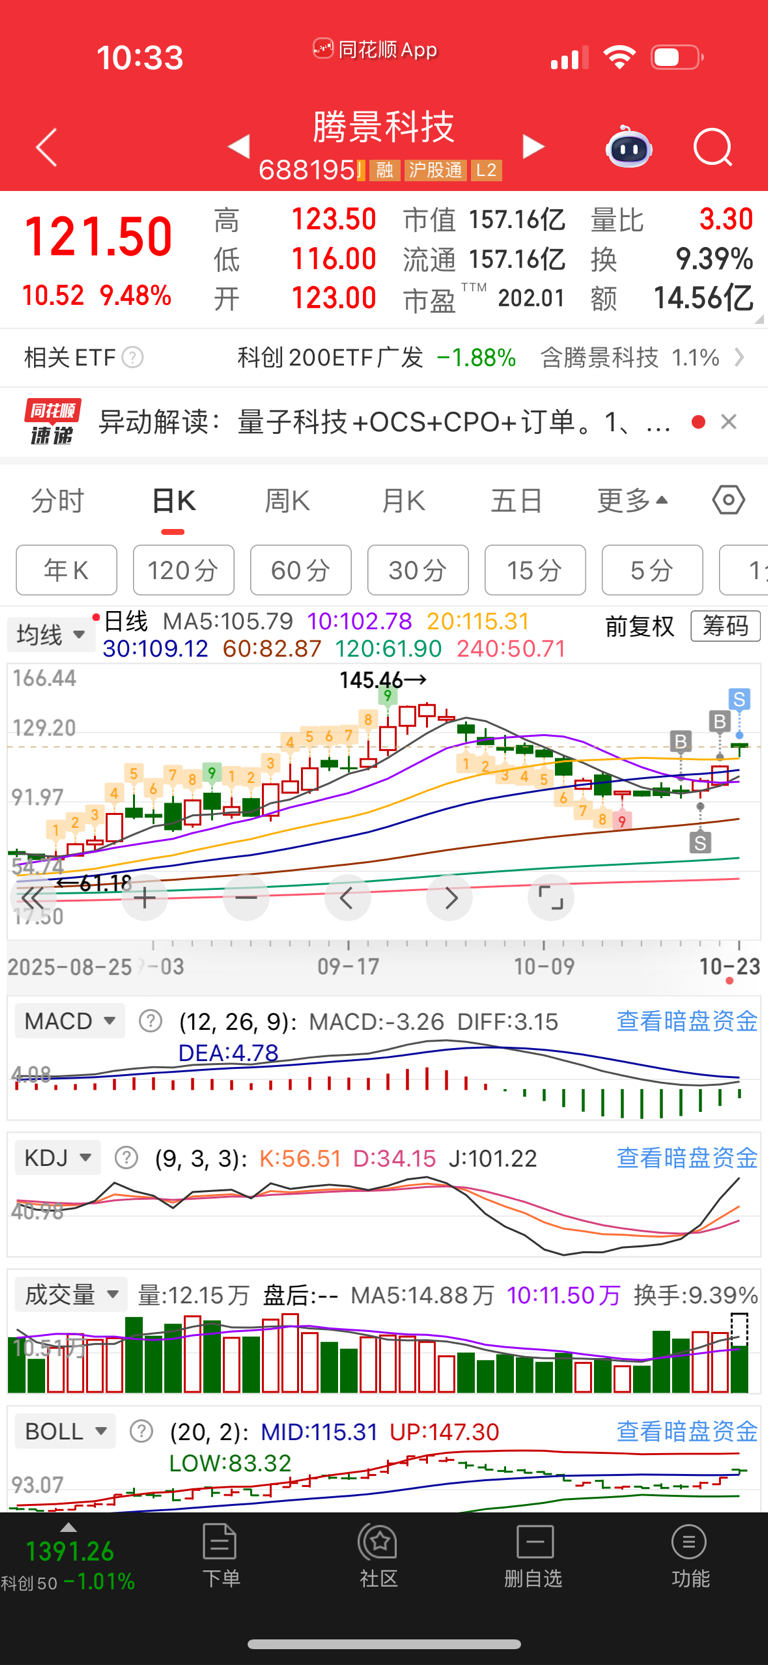Move chart right with chevron button
The image size is (769, 1665).
pyautogui.click(x=450, y=898)
